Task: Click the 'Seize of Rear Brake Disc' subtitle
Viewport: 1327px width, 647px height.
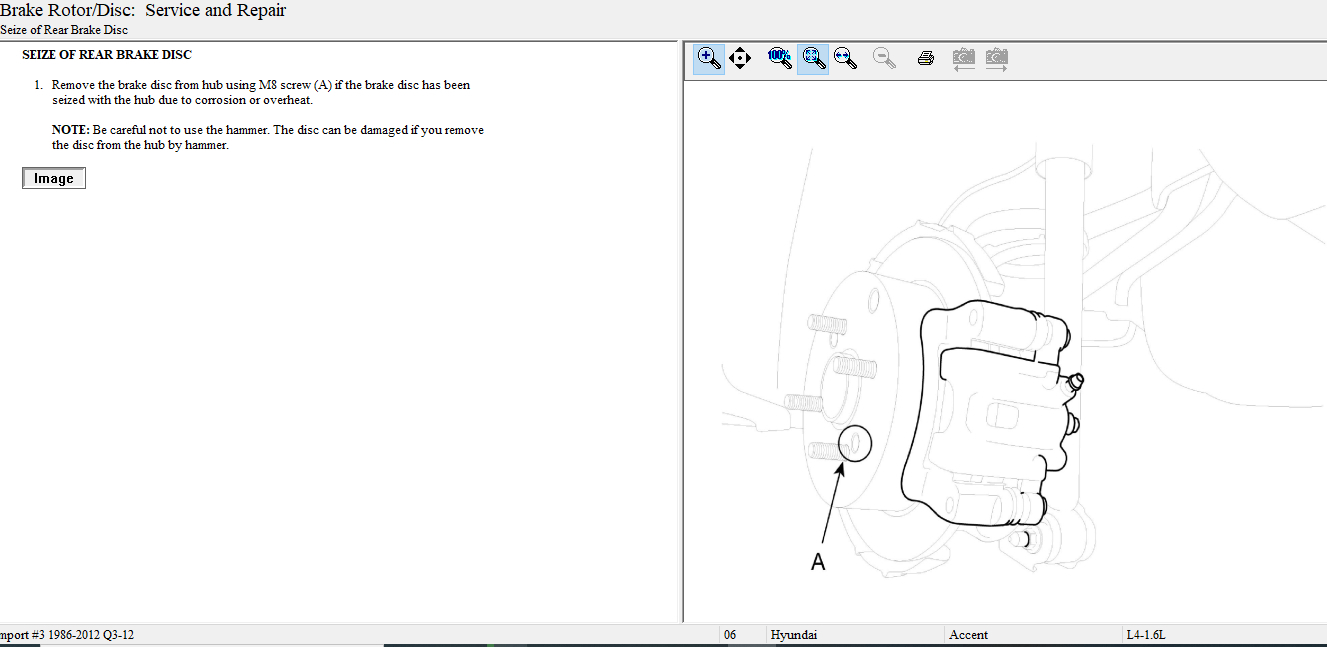Action: [x=64, y=30]
